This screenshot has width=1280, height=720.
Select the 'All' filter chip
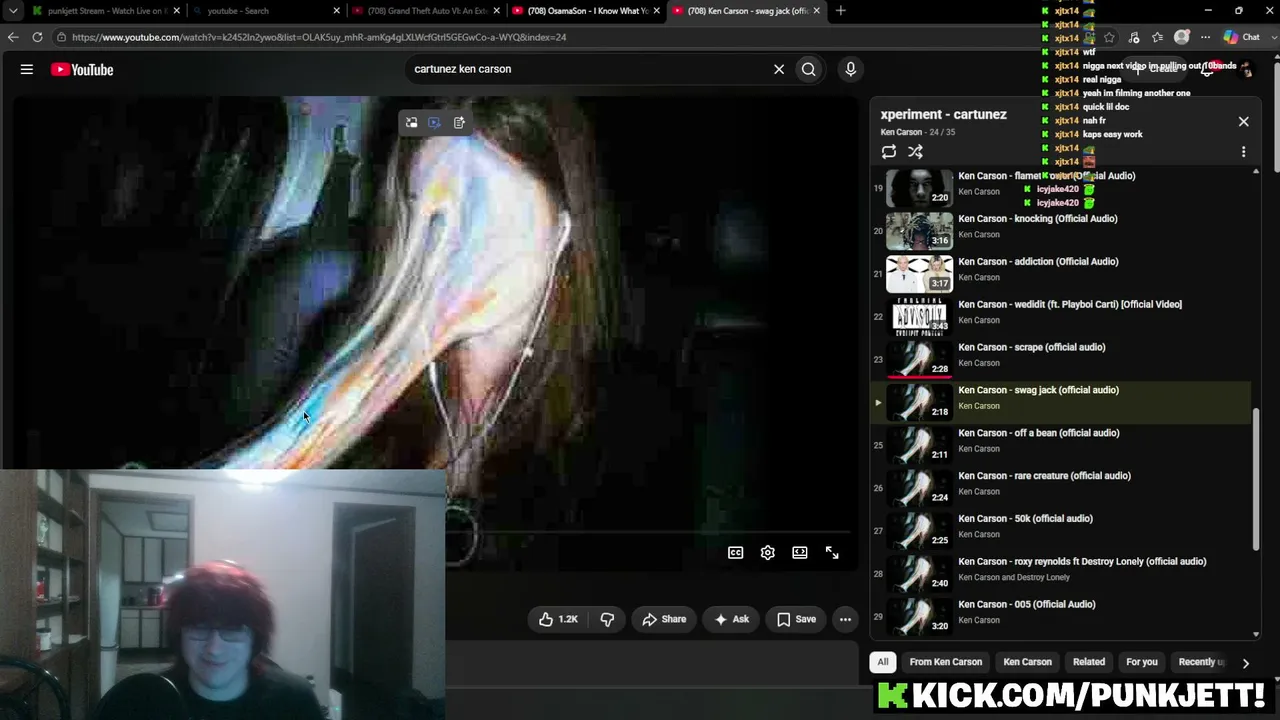coord(883,662)
